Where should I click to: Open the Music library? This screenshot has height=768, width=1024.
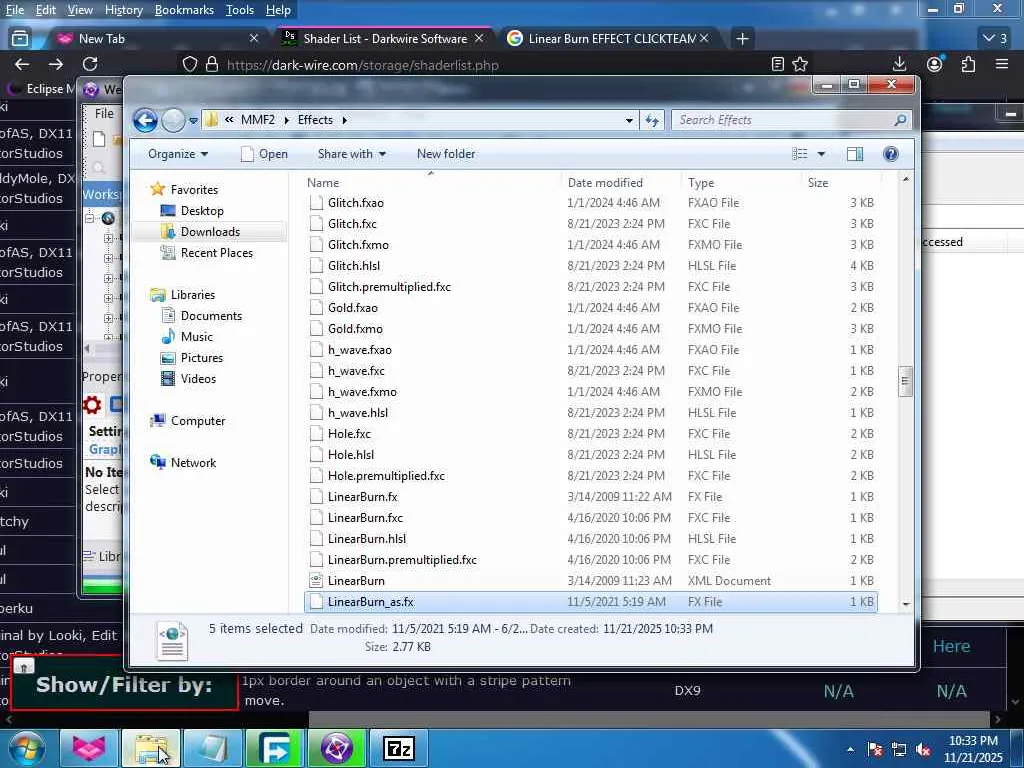tap(197, 337)
